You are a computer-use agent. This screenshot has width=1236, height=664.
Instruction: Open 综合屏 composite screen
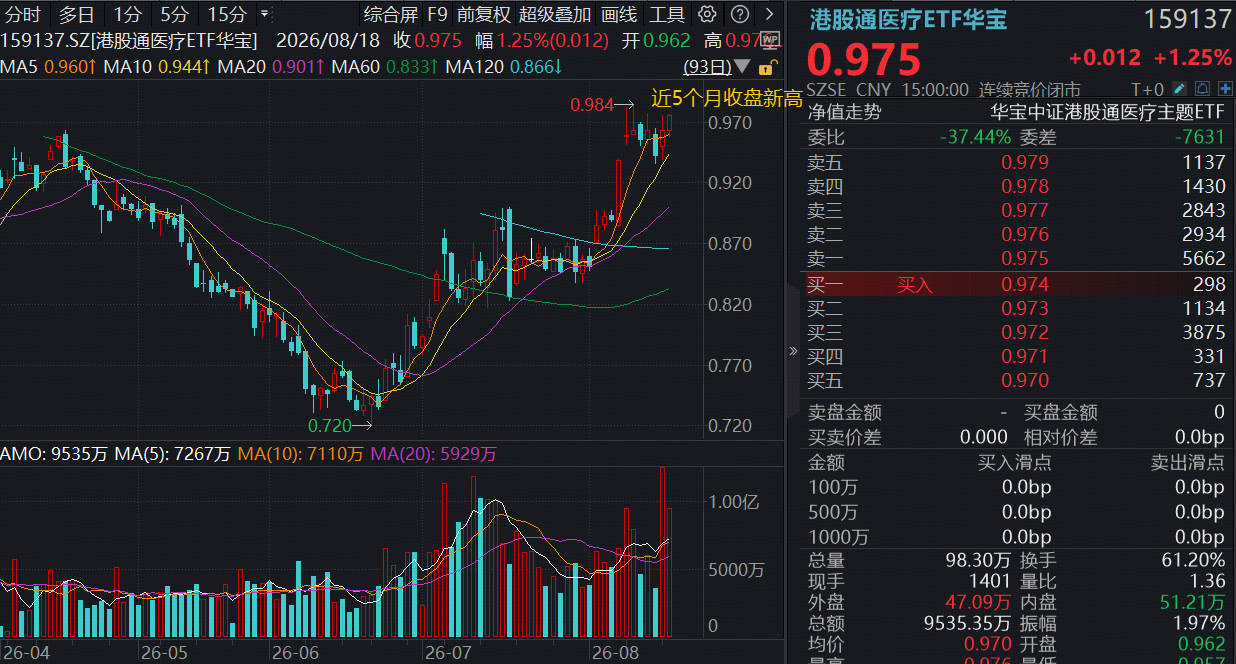pyautogui.click(x=391, y=15)
